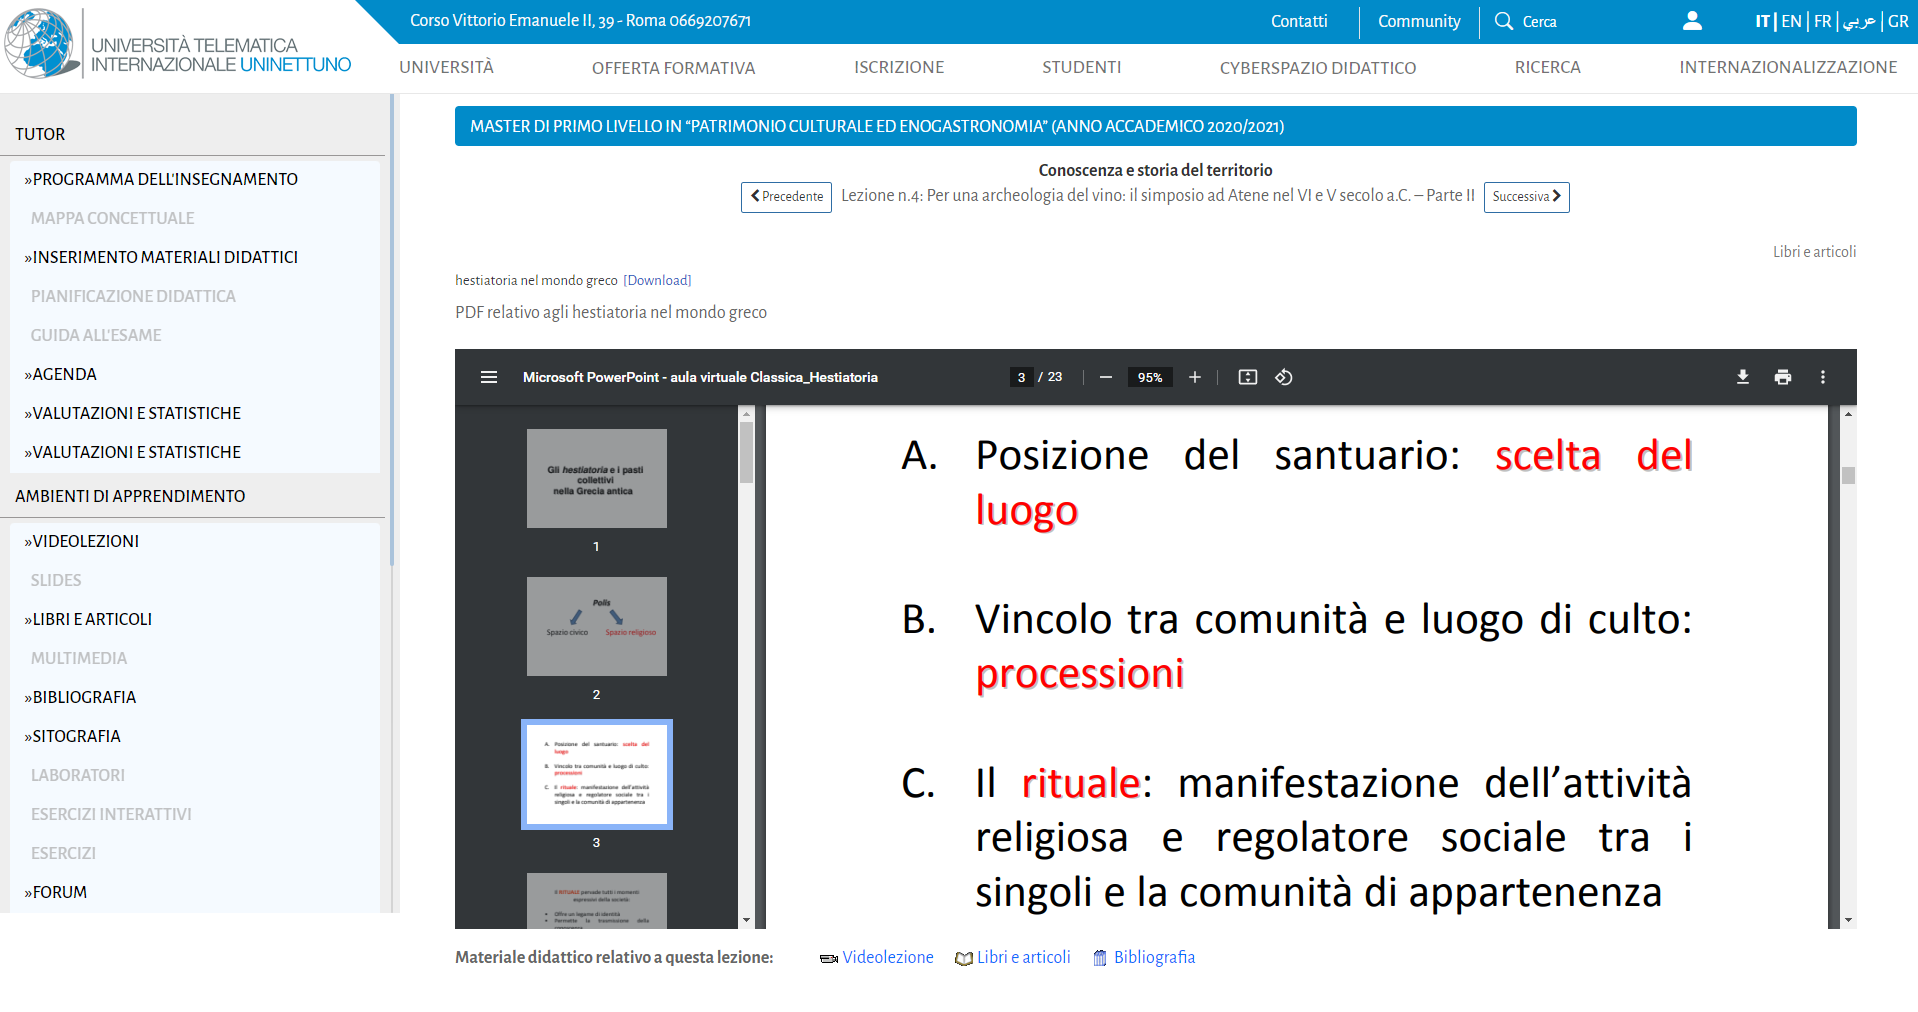Click the hestiatoria Download link
Image resolution: width=1918 pixels, height=1012 pixels.
(657, 281)
